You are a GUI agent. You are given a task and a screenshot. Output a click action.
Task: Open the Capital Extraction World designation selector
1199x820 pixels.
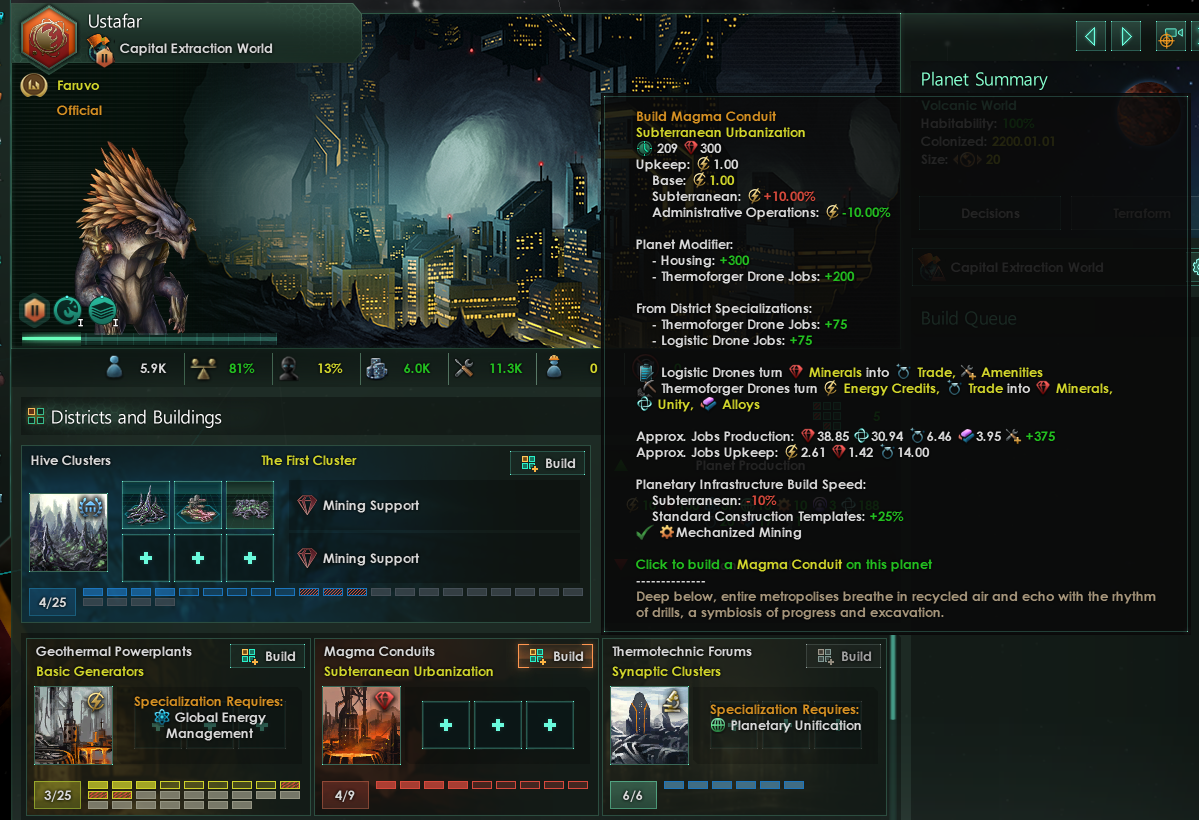click(x=1051, y=267)
